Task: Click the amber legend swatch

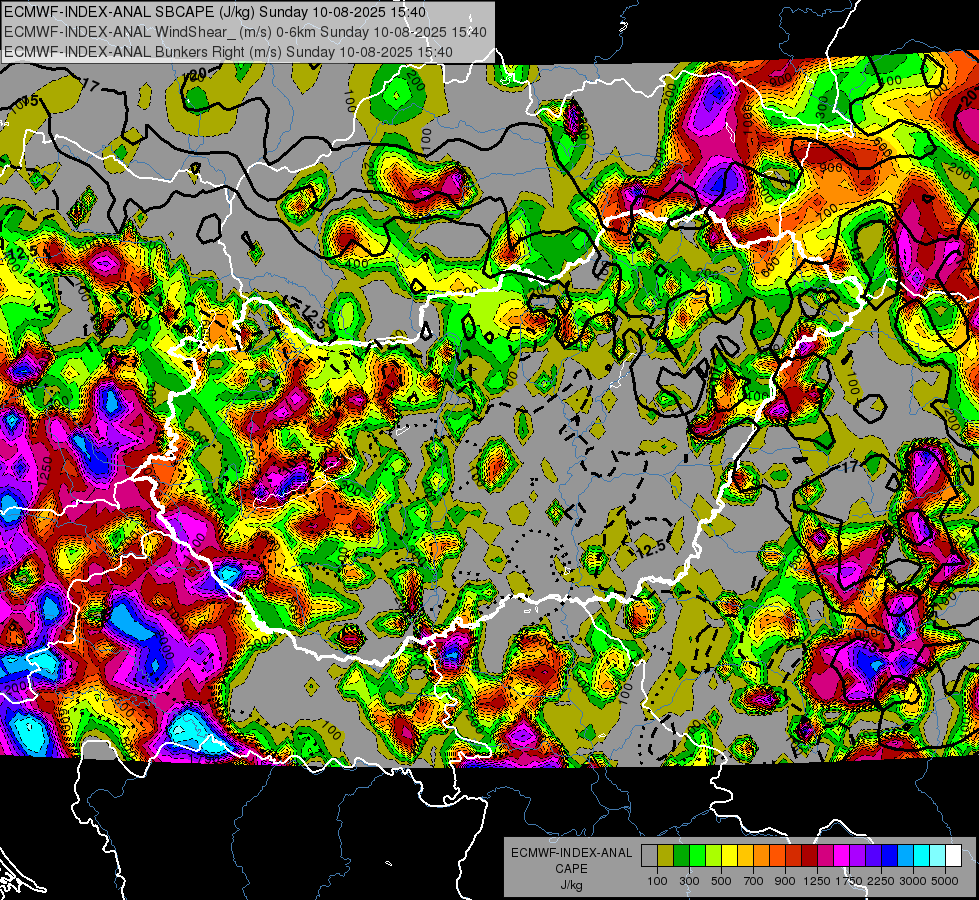Action: point(745,855)
